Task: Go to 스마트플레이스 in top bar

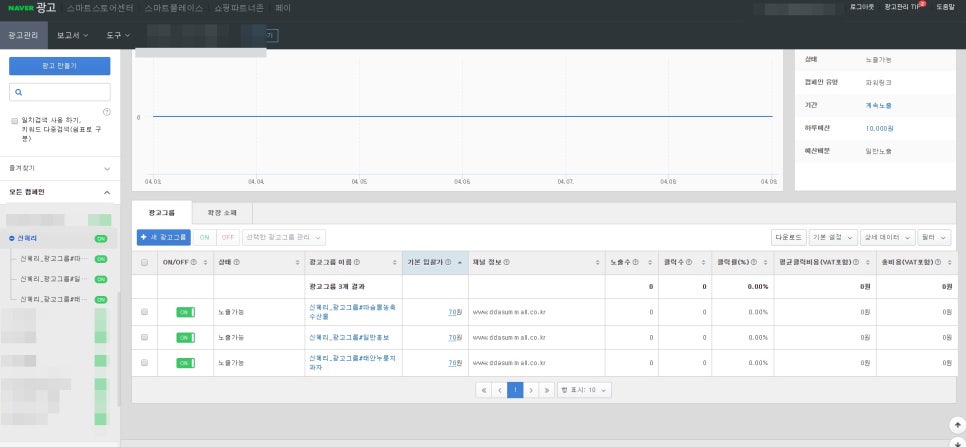Action: (174, 8)
